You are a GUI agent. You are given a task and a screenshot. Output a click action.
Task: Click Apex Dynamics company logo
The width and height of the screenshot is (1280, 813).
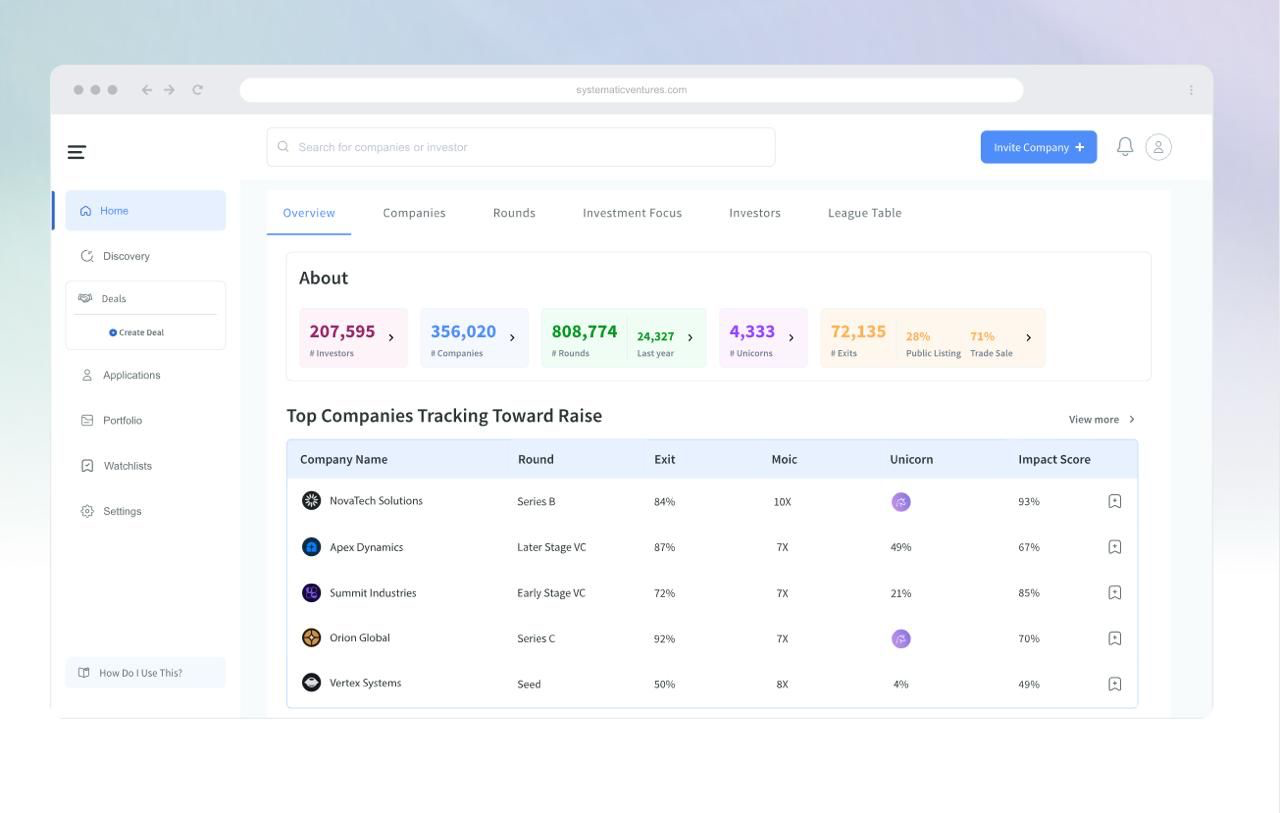coord(311,547)
